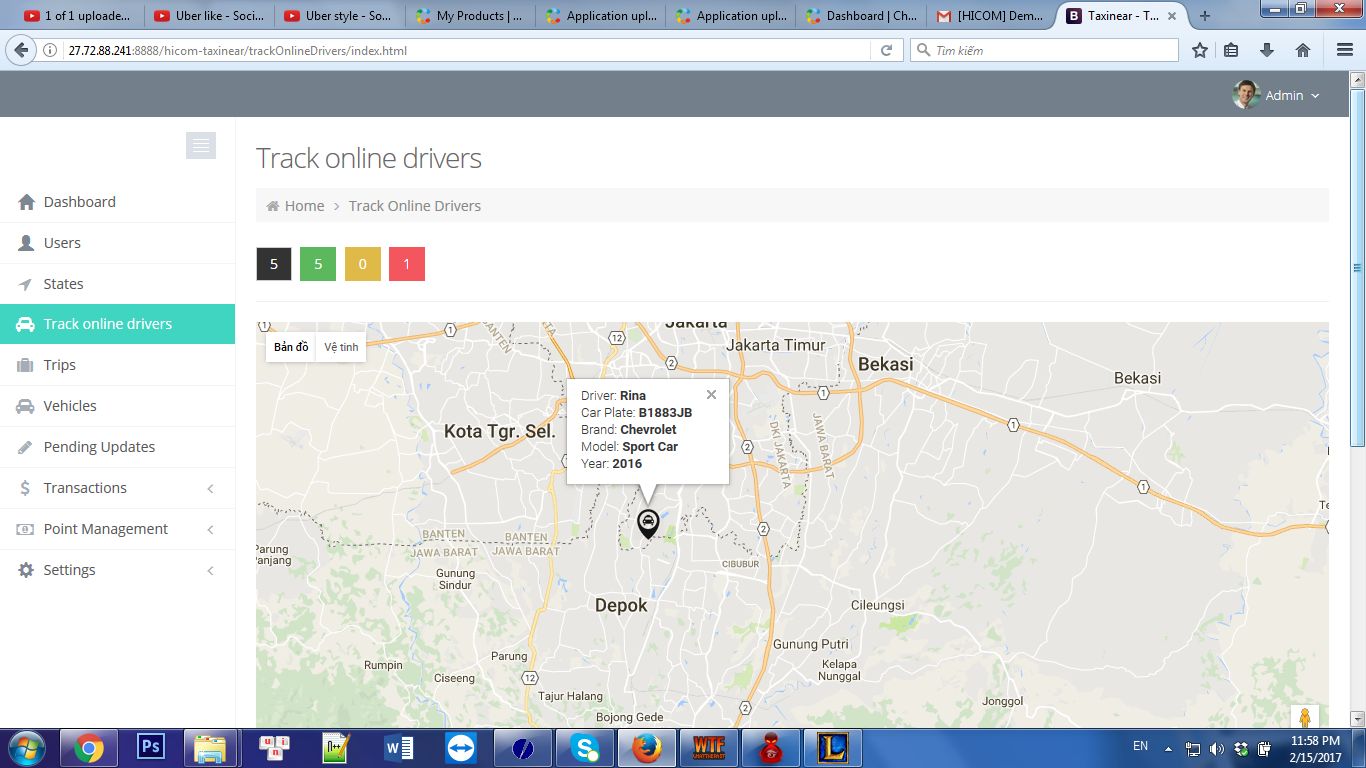
Task: Reload the page with the refresh icon
Action: (x=886, y=50)
